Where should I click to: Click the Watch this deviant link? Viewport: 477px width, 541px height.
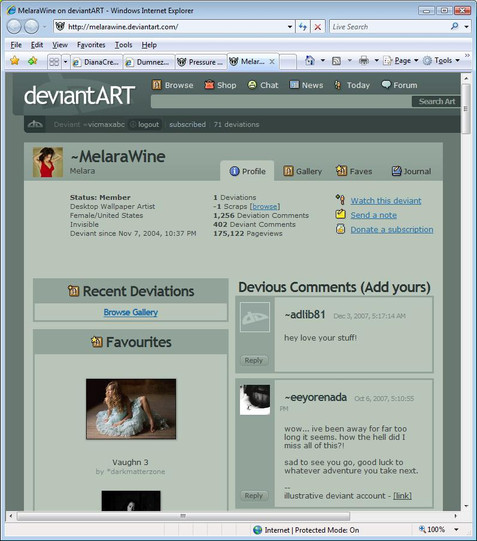tap(386, 200)
